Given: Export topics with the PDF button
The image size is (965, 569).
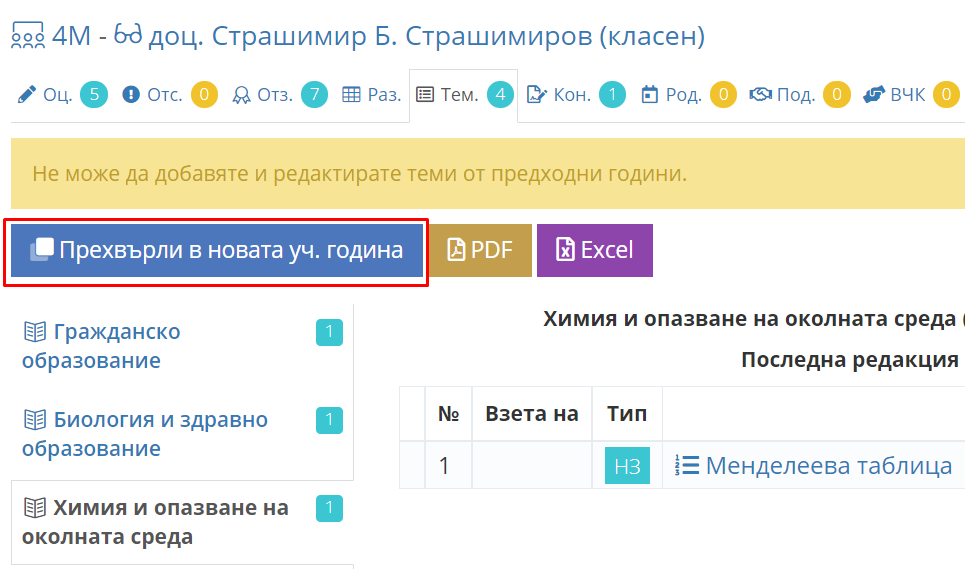Looking at the screenshot, I should (x=480, y=250).
